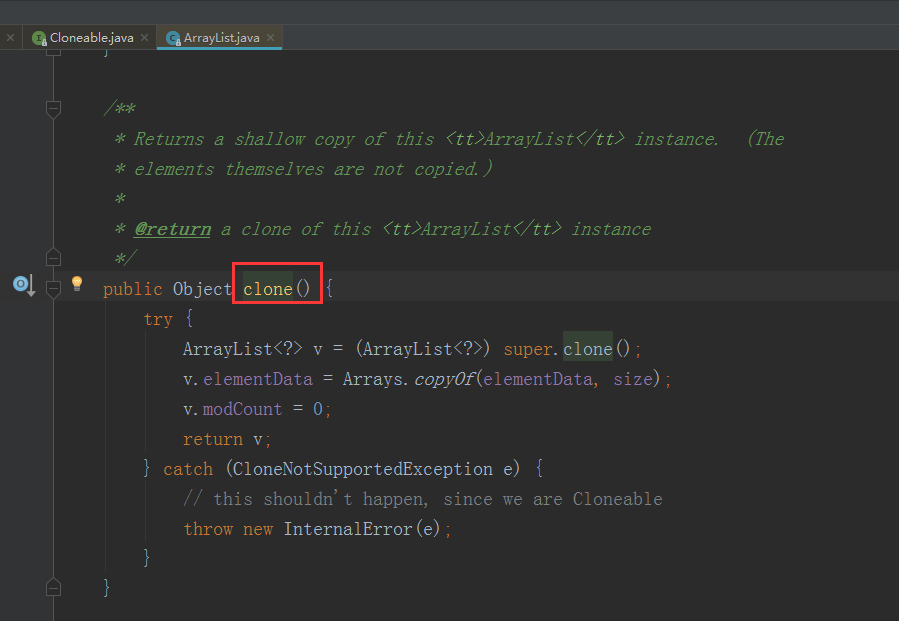The height and width of the screenshot is (621, 899).
Task: Close the ArrayList.java tab
Action: [271, 37]
